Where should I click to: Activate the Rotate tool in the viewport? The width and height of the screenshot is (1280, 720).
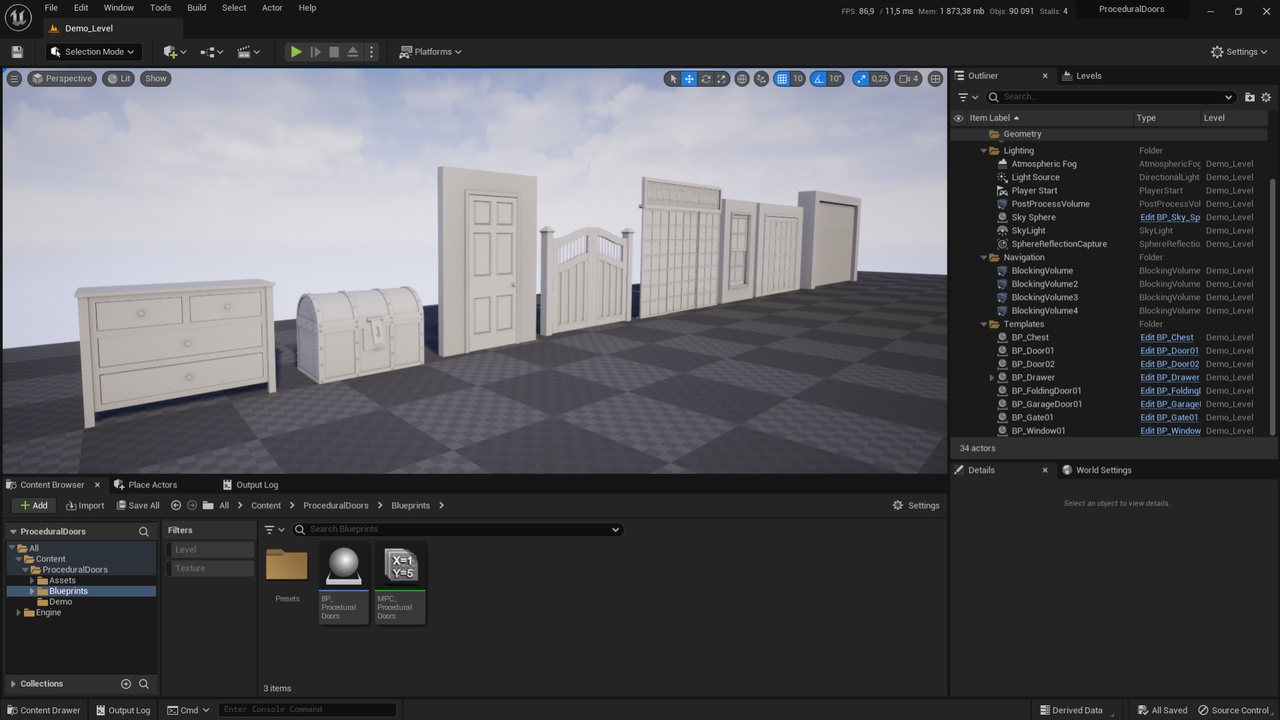pyautogui.click(x=705, y=79)
